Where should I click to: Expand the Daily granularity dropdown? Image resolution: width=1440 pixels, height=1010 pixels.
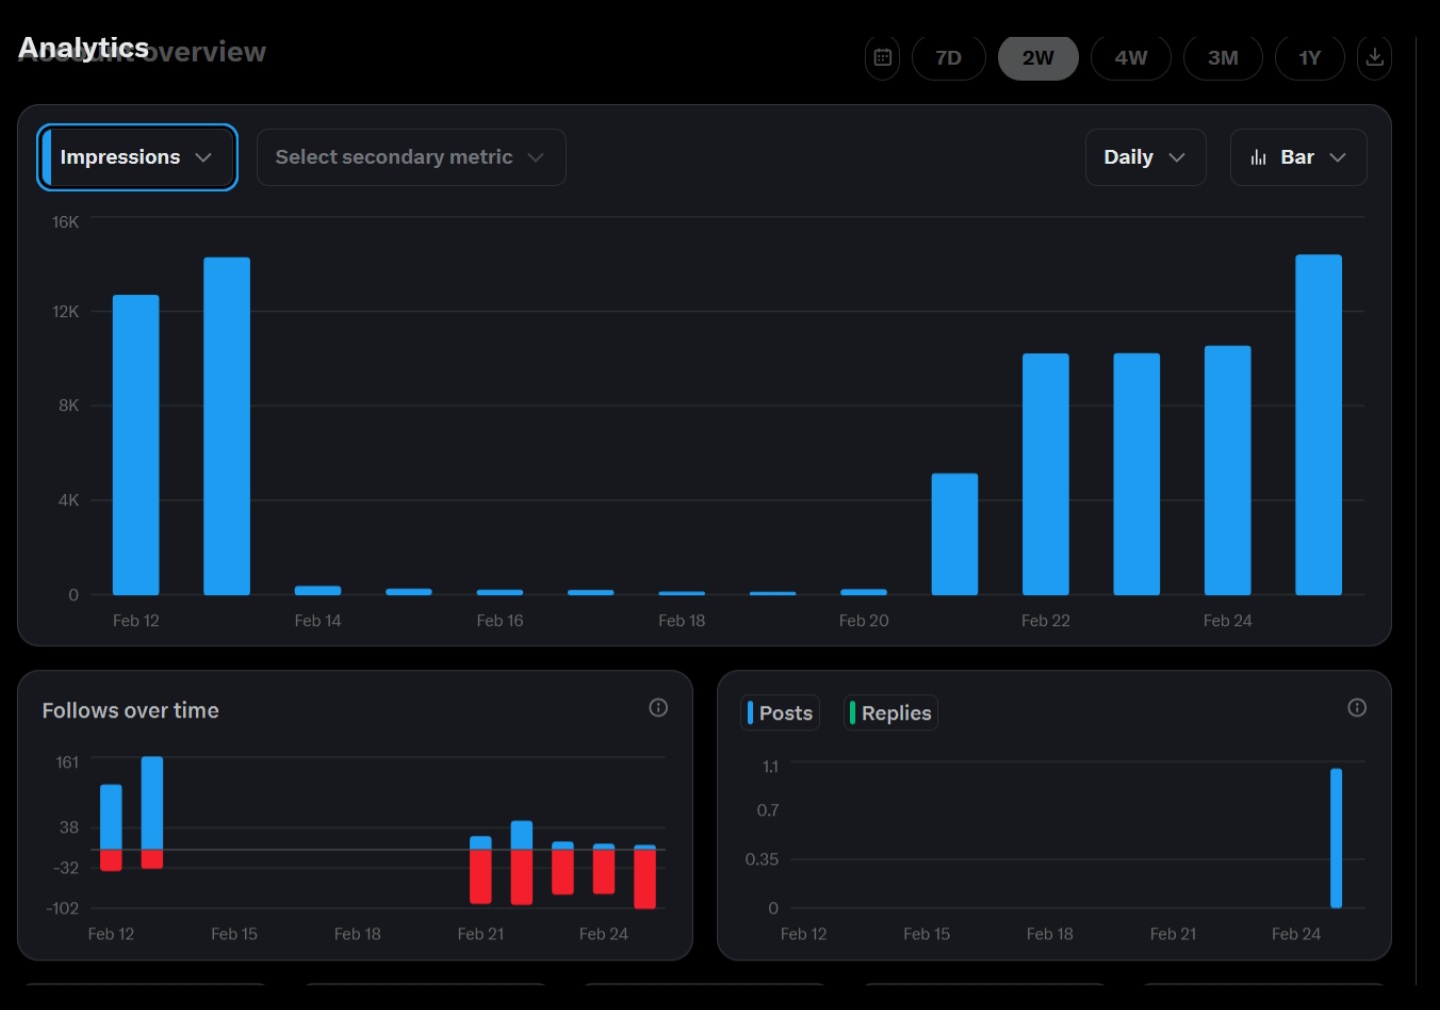[1144, 157]
